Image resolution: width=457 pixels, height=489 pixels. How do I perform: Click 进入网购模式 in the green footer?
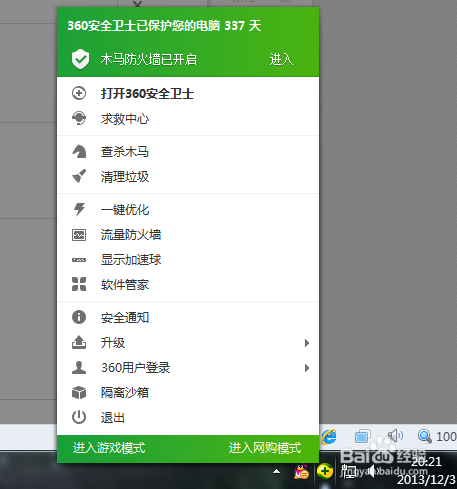265,448
